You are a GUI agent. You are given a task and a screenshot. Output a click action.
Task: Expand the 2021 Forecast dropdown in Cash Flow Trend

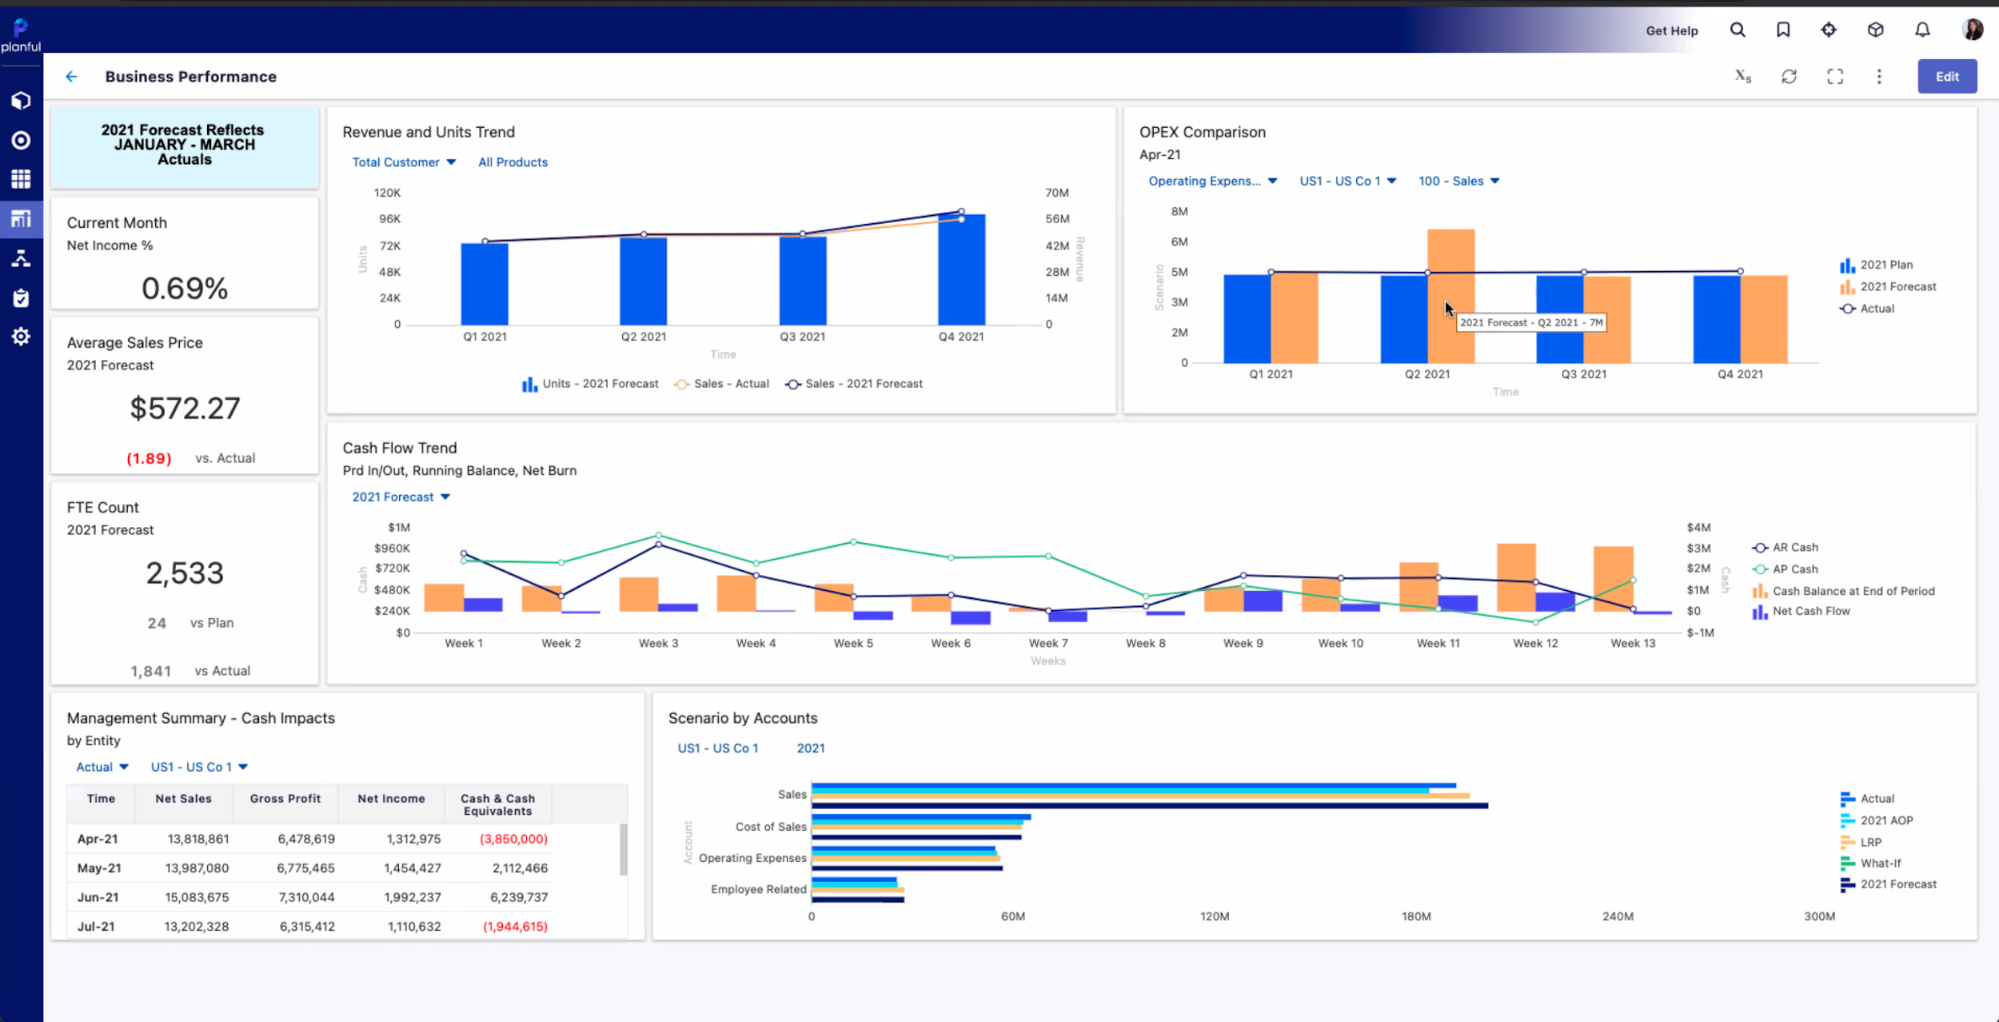pos(399,496)
